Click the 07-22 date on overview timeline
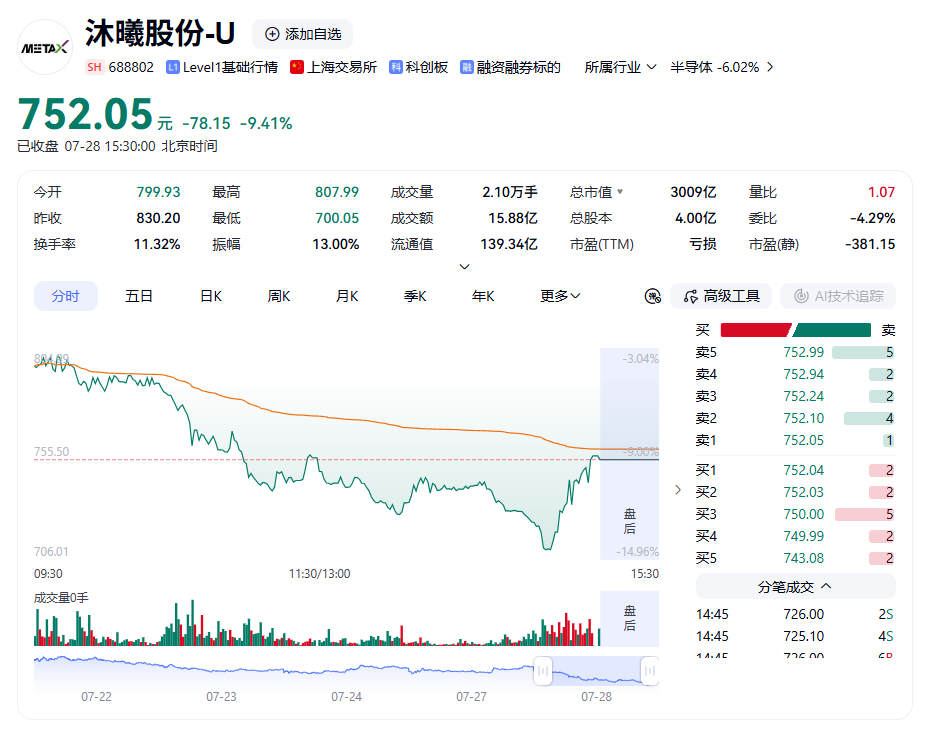Viewport: 927px width, 733px height. (x=96, y=697)
